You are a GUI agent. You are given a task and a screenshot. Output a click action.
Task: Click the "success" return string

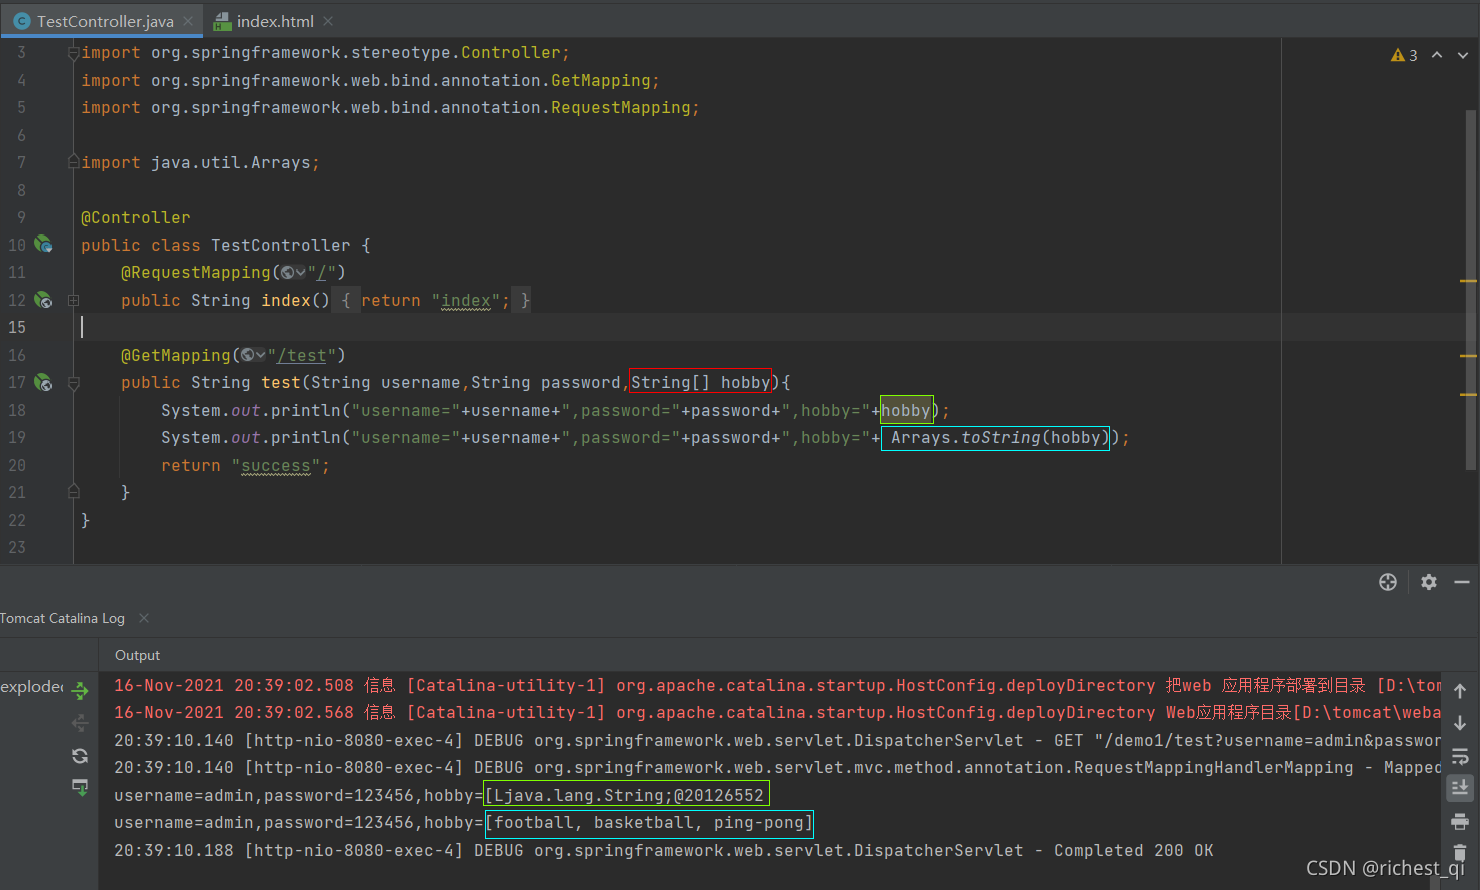click(x=276, y=465)
